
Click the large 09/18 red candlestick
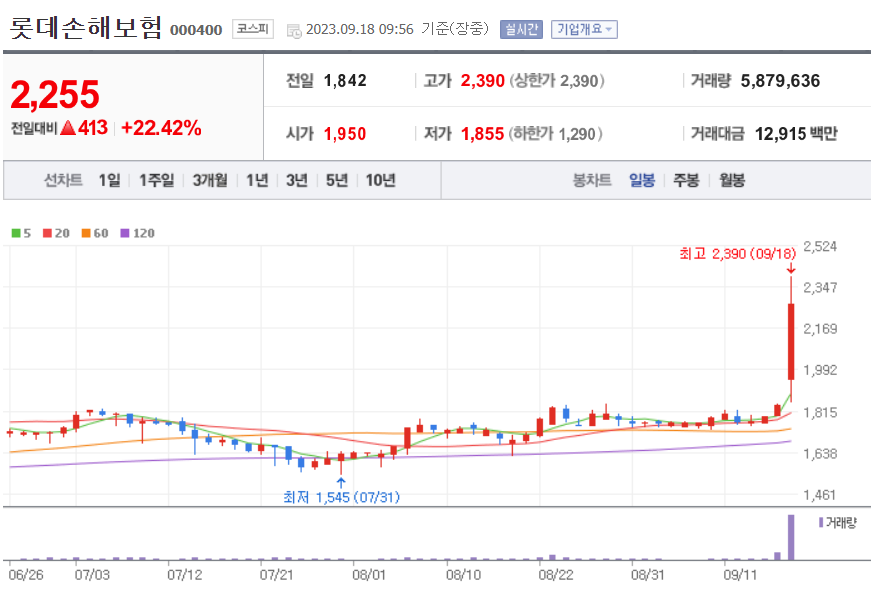click(791, 342)
